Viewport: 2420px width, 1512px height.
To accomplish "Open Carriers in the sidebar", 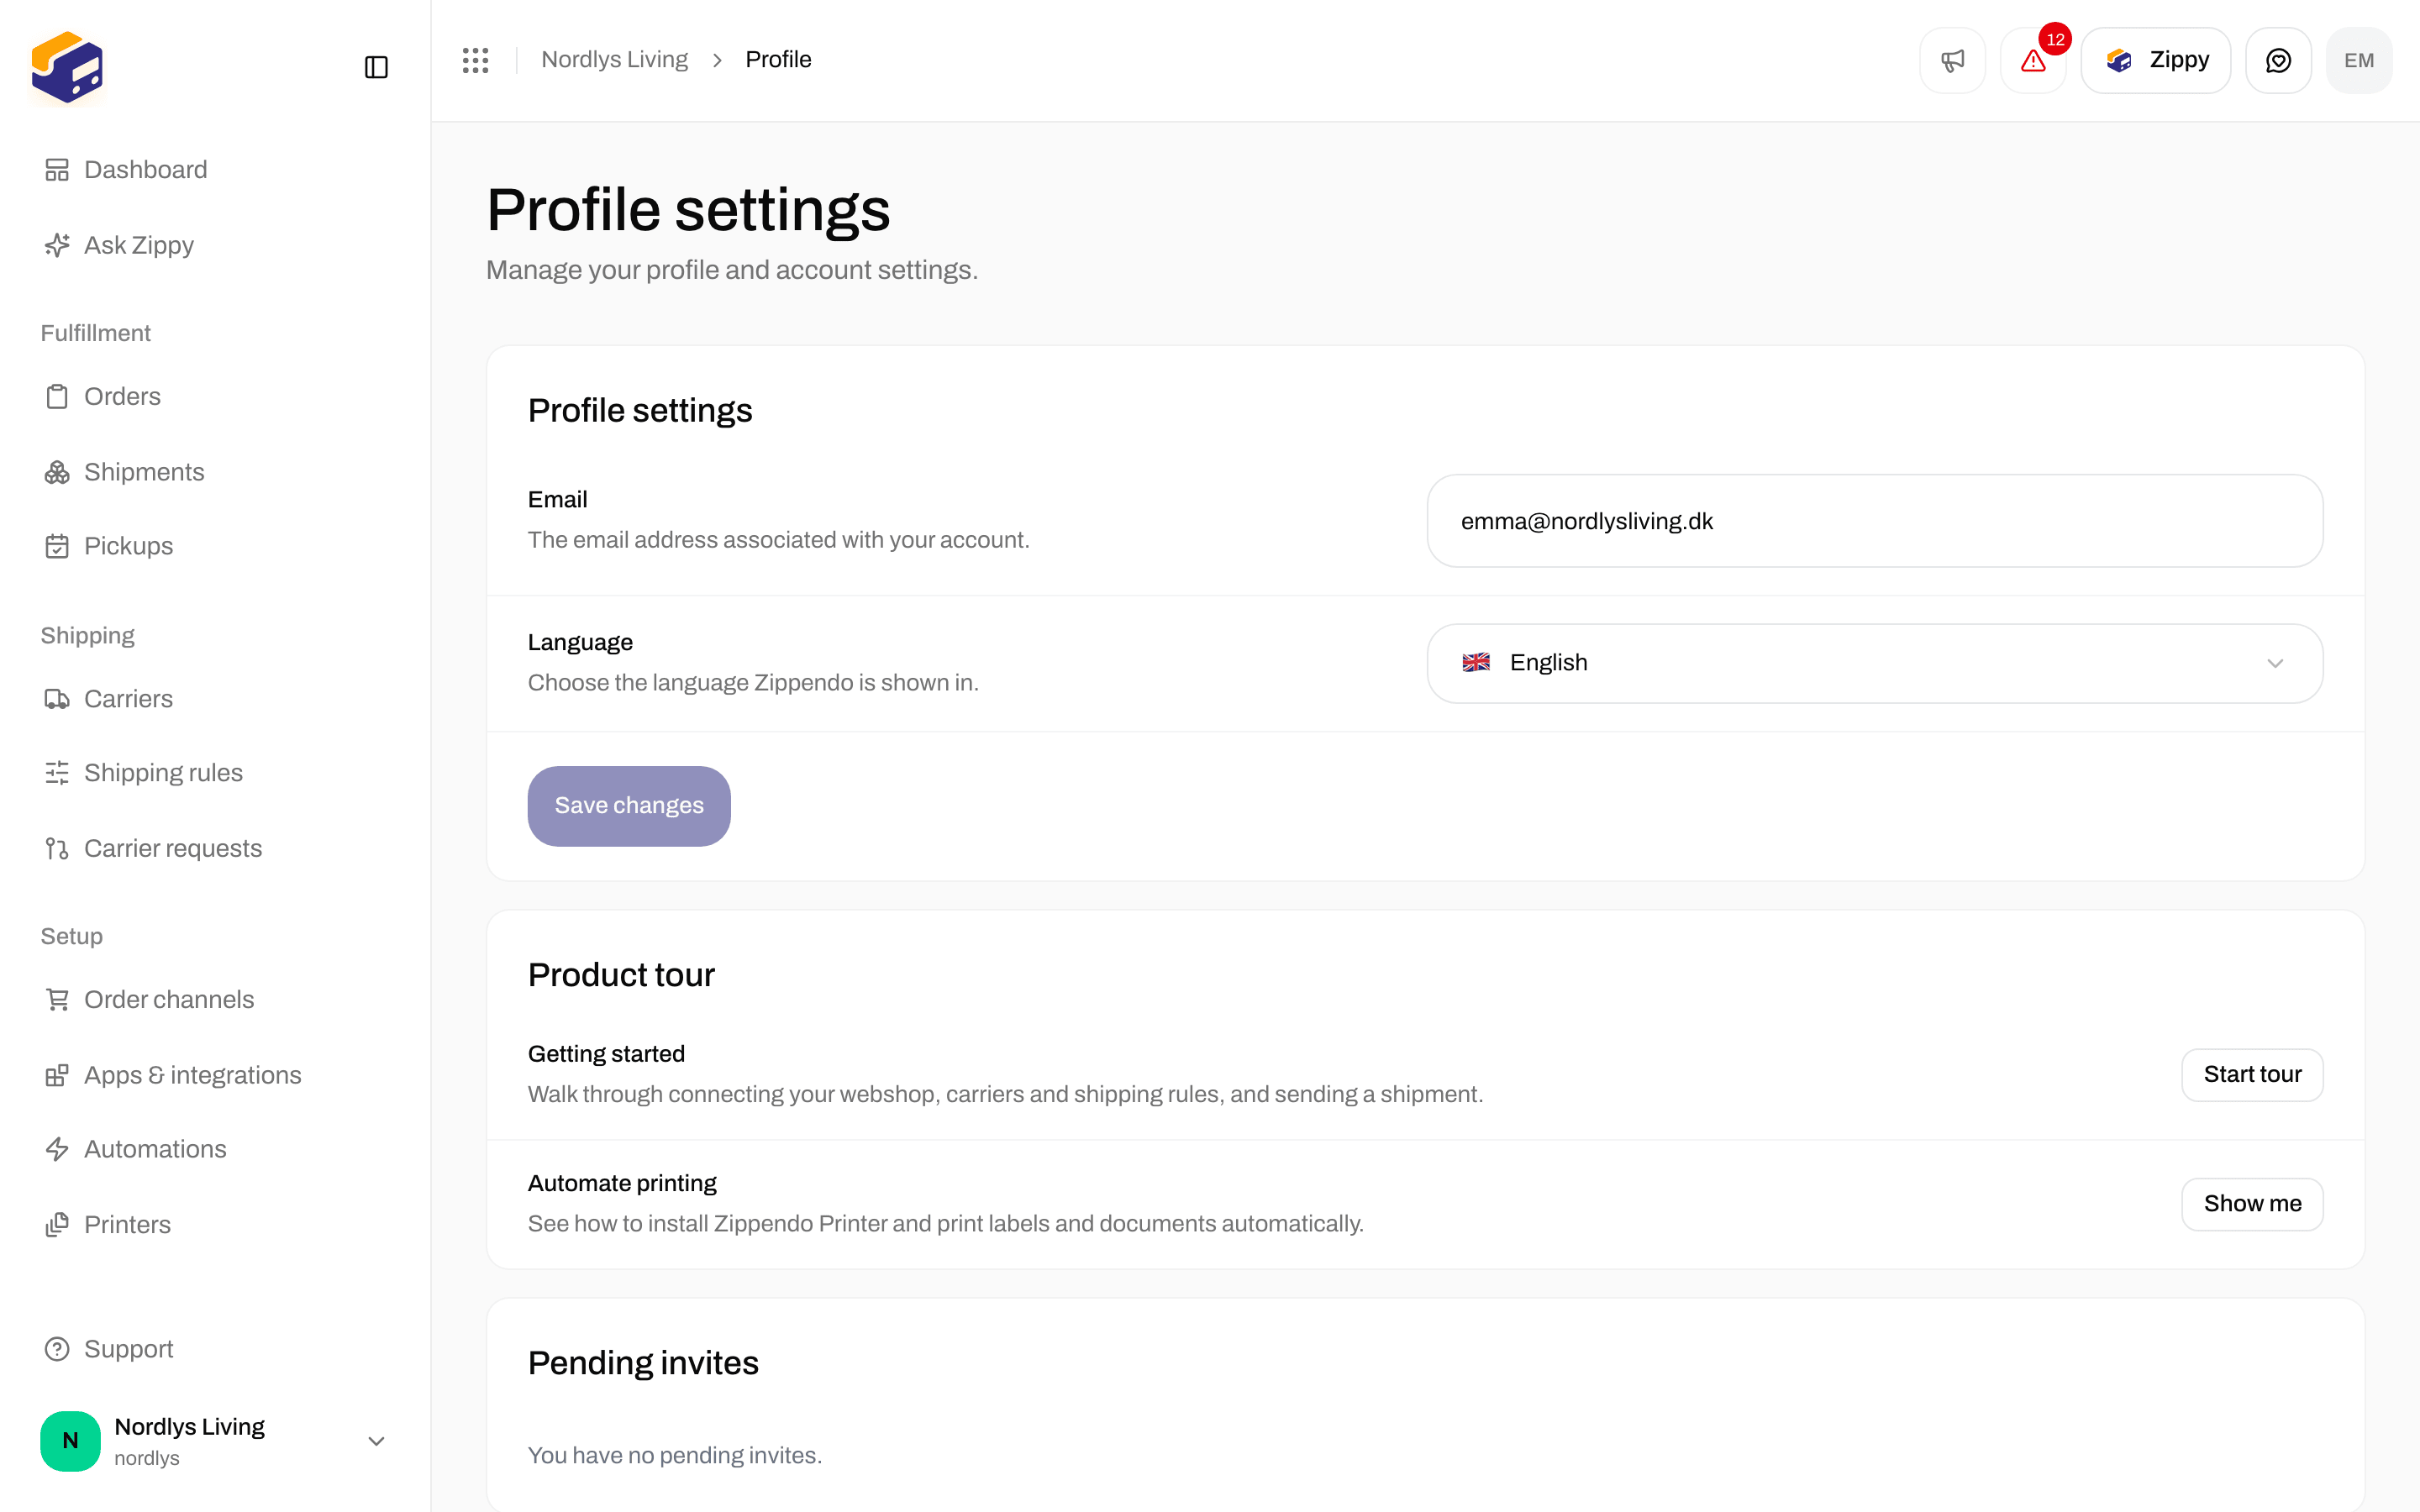I will click(128, 699).
